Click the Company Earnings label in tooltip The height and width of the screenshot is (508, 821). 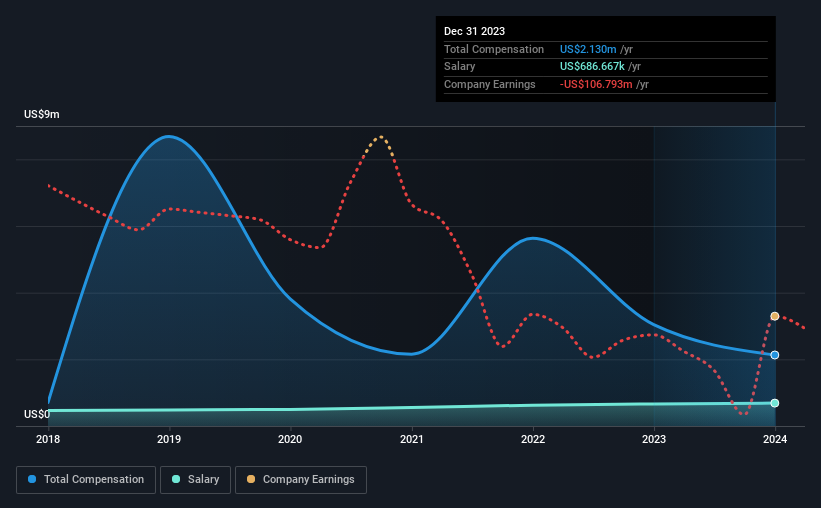pyautogui.click(x=490, y=84)
